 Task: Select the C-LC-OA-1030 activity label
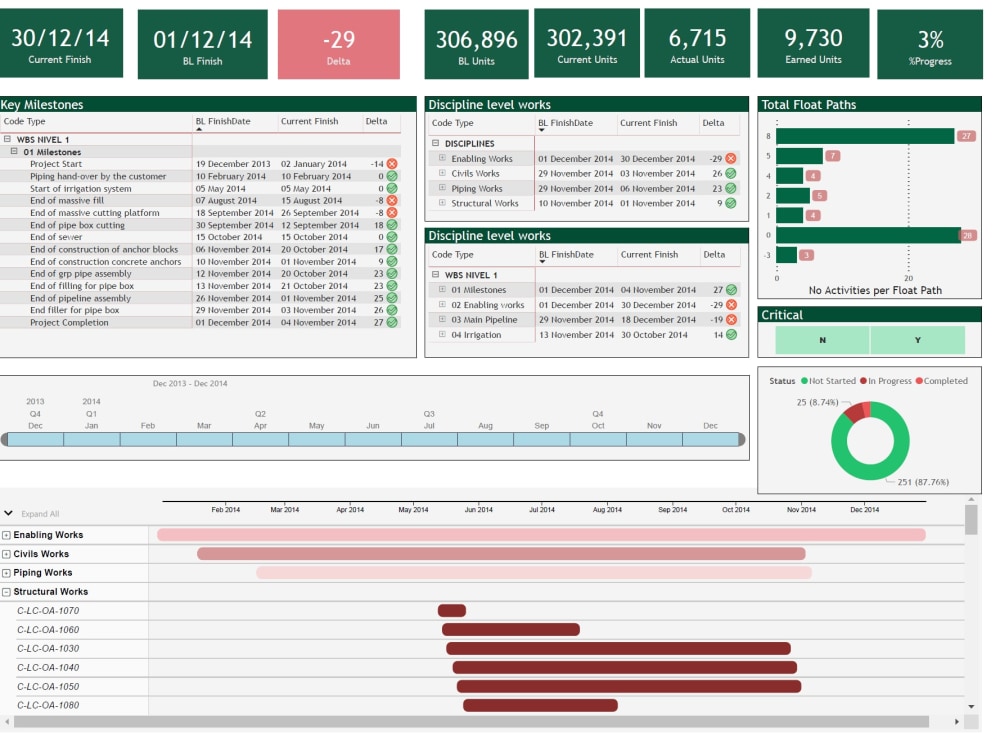click(48, 649)
